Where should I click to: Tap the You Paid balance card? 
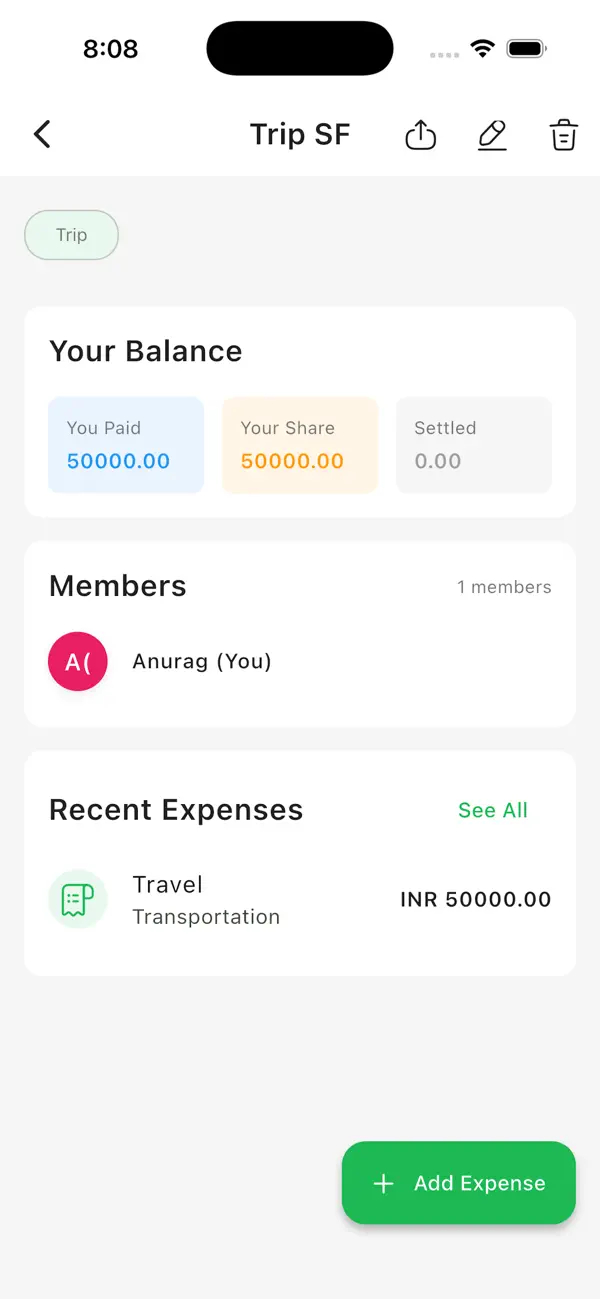pos(126,445)
